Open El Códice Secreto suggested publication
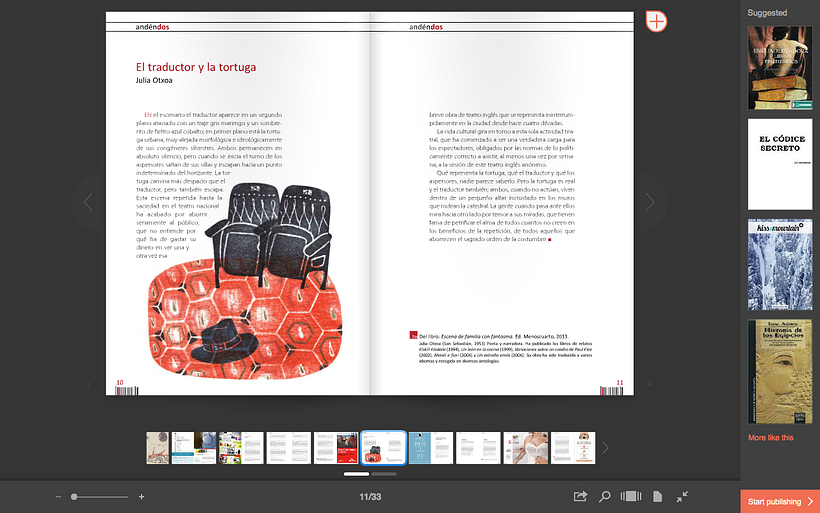 point(780,164)
